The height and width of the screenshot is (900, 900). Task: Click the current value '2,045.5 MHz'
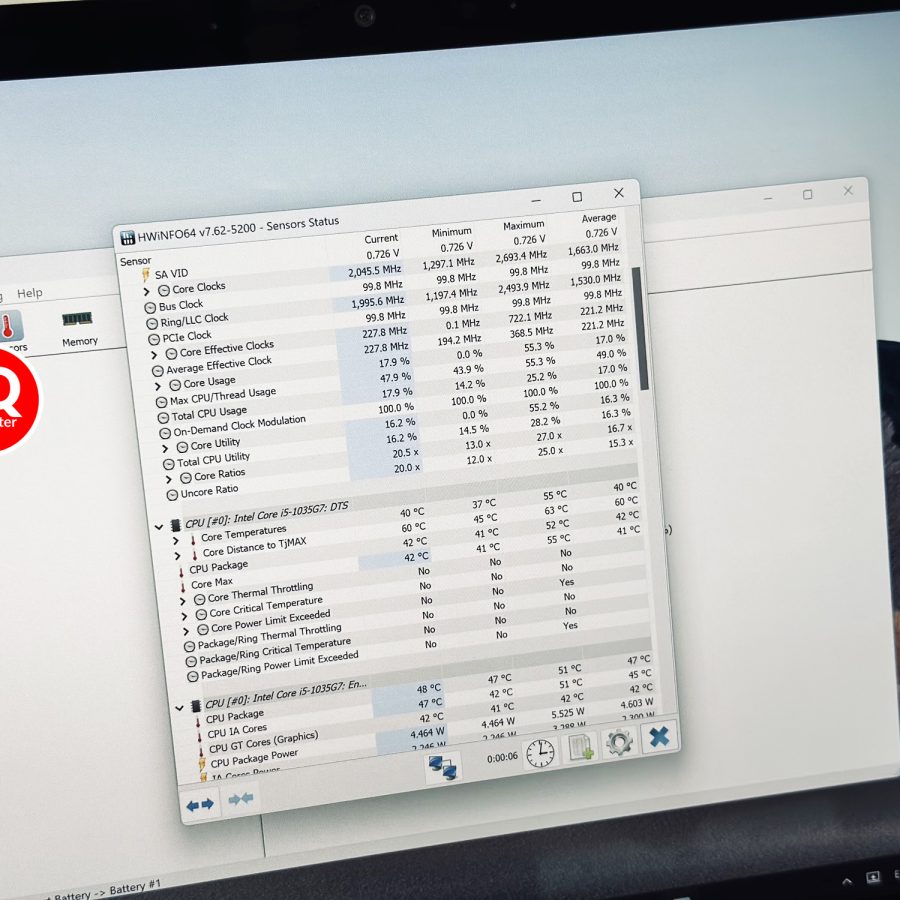[374, 271]
